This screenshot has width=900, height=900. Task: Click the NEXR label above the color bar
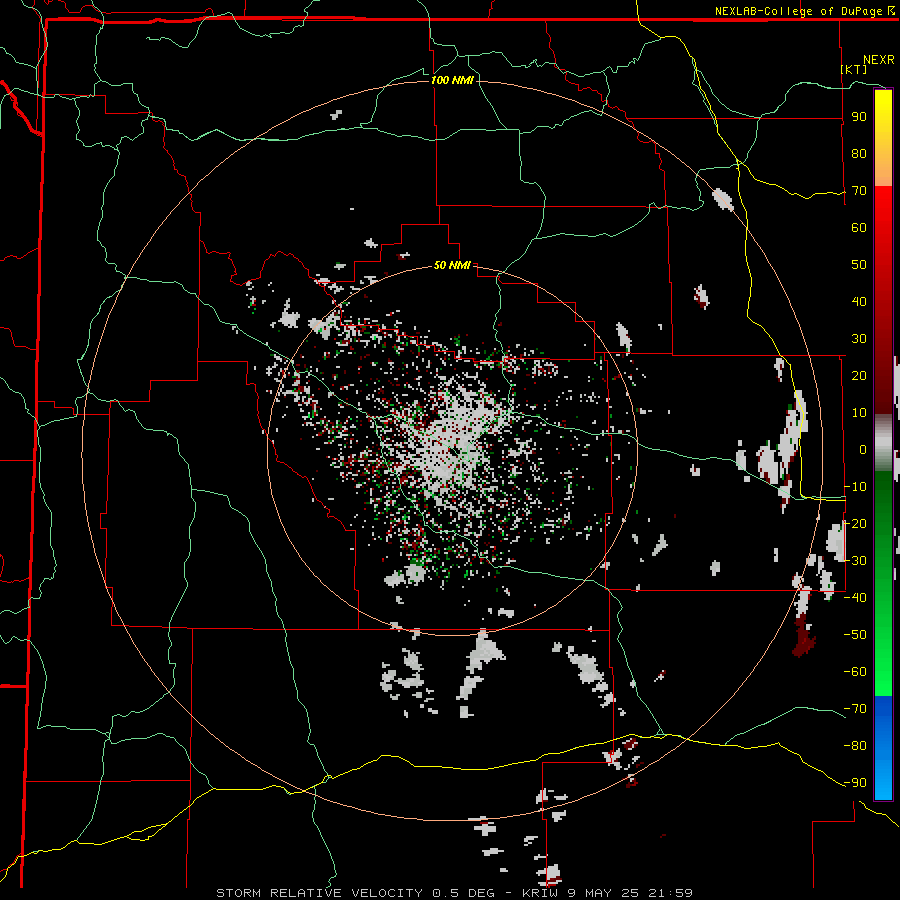coord(879,60)
